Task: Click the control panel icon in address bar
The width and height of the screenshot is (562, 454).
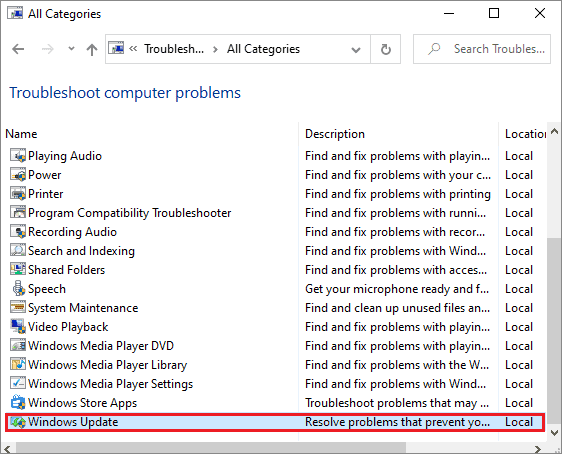Action: [x=116, y=48]
